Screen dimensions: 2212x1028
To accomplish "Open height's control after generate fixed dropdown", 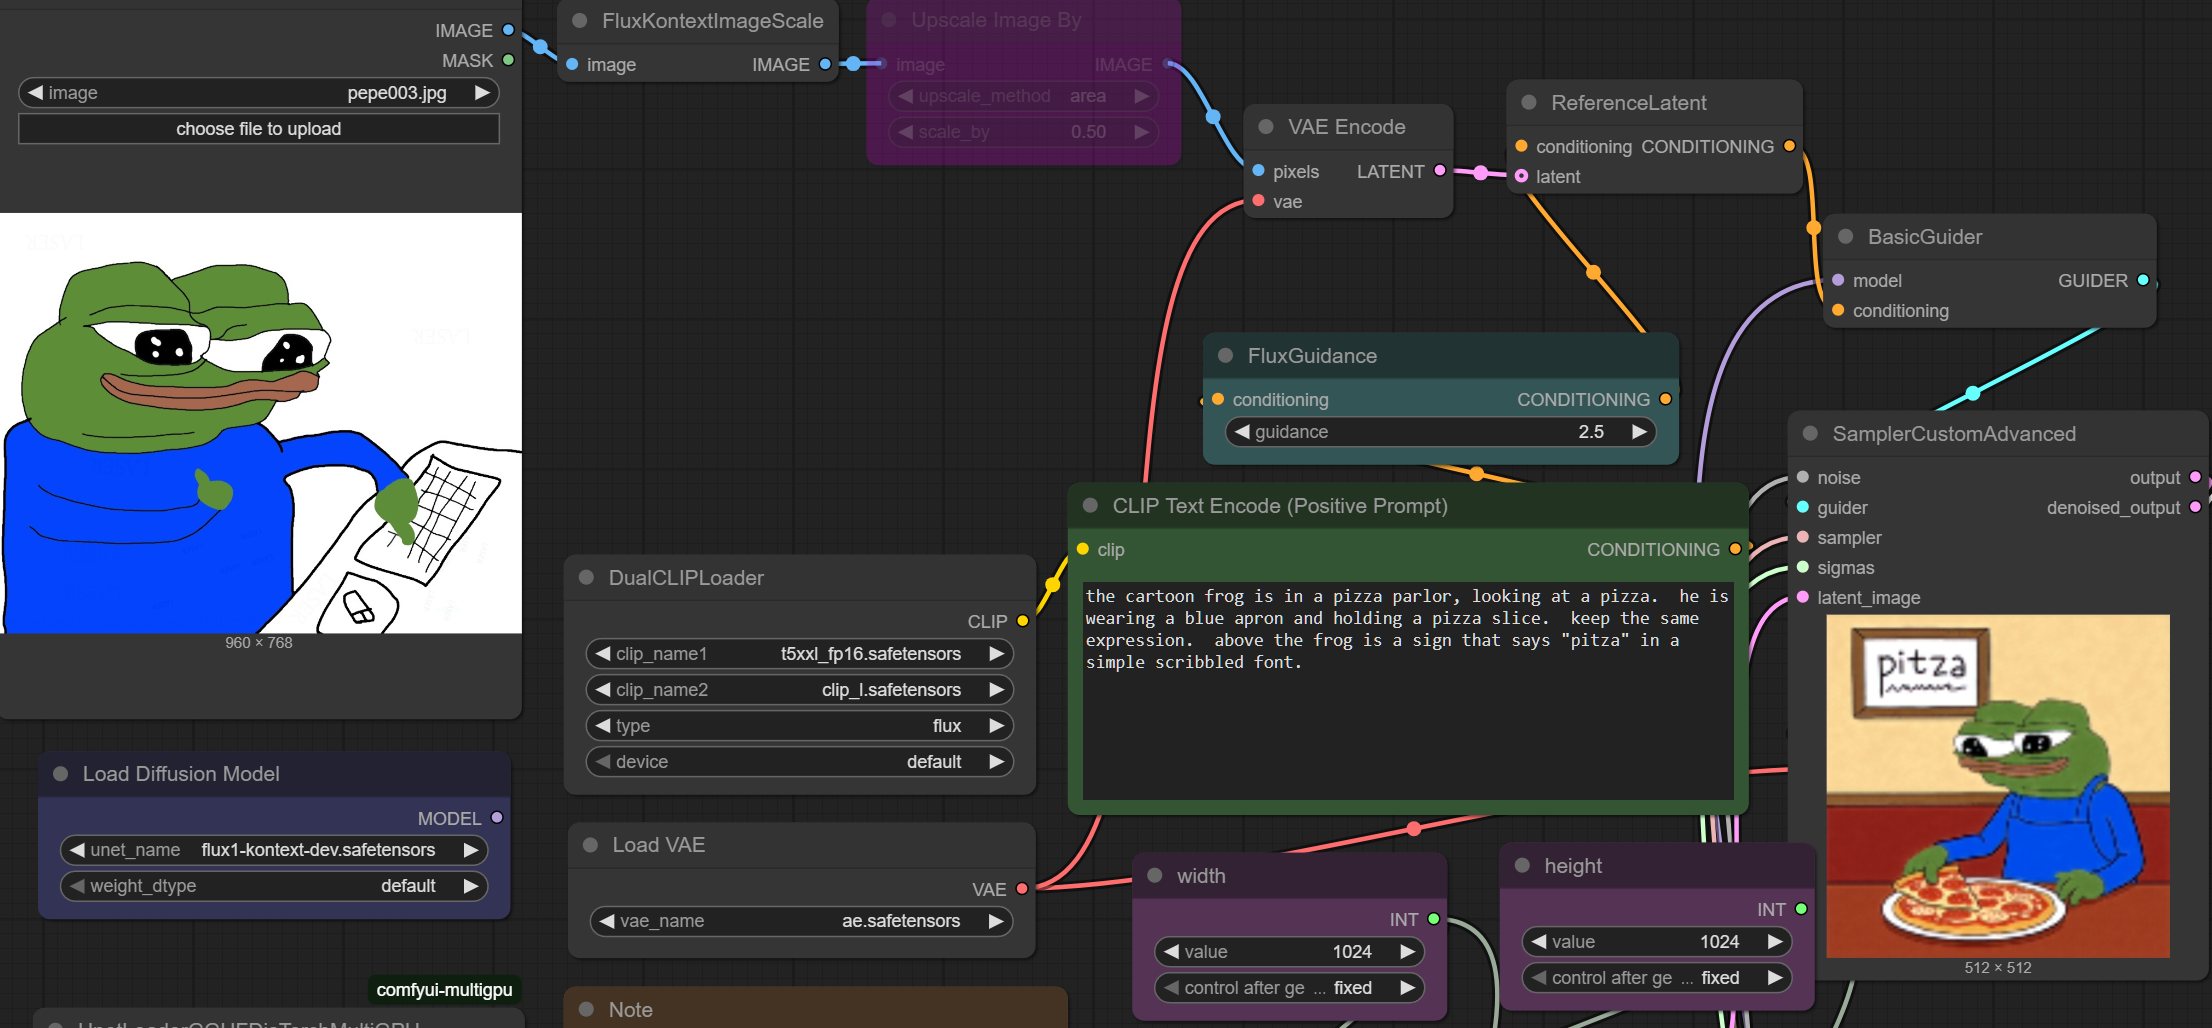I will tap(1657, 977).
